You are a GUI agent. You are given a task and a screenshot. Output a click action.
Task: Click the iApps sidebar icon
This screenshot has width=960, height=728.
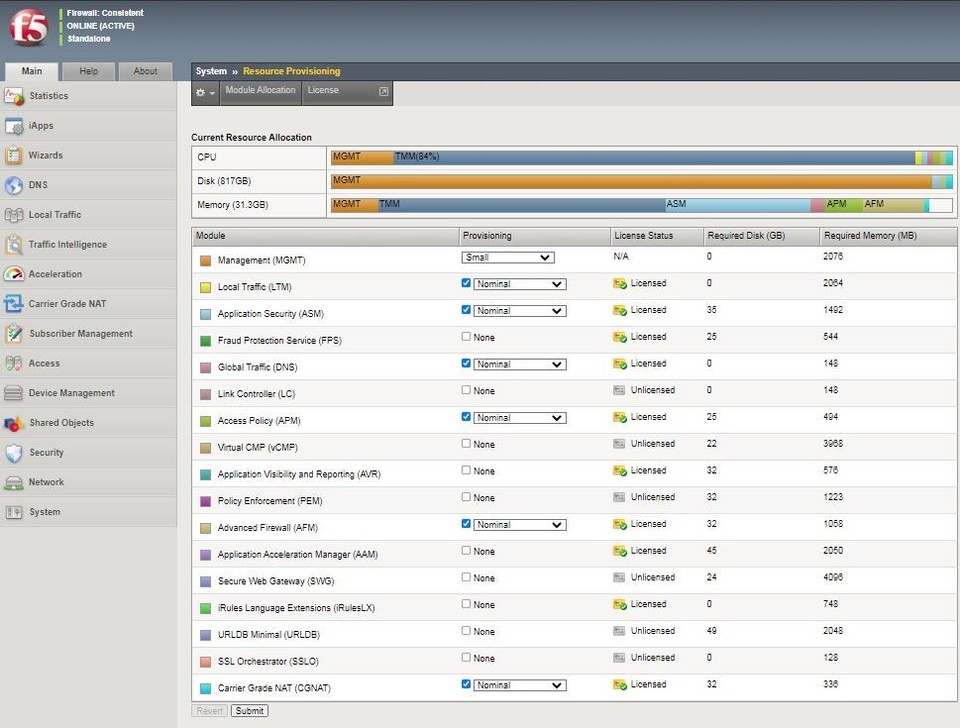pos(14,126)
